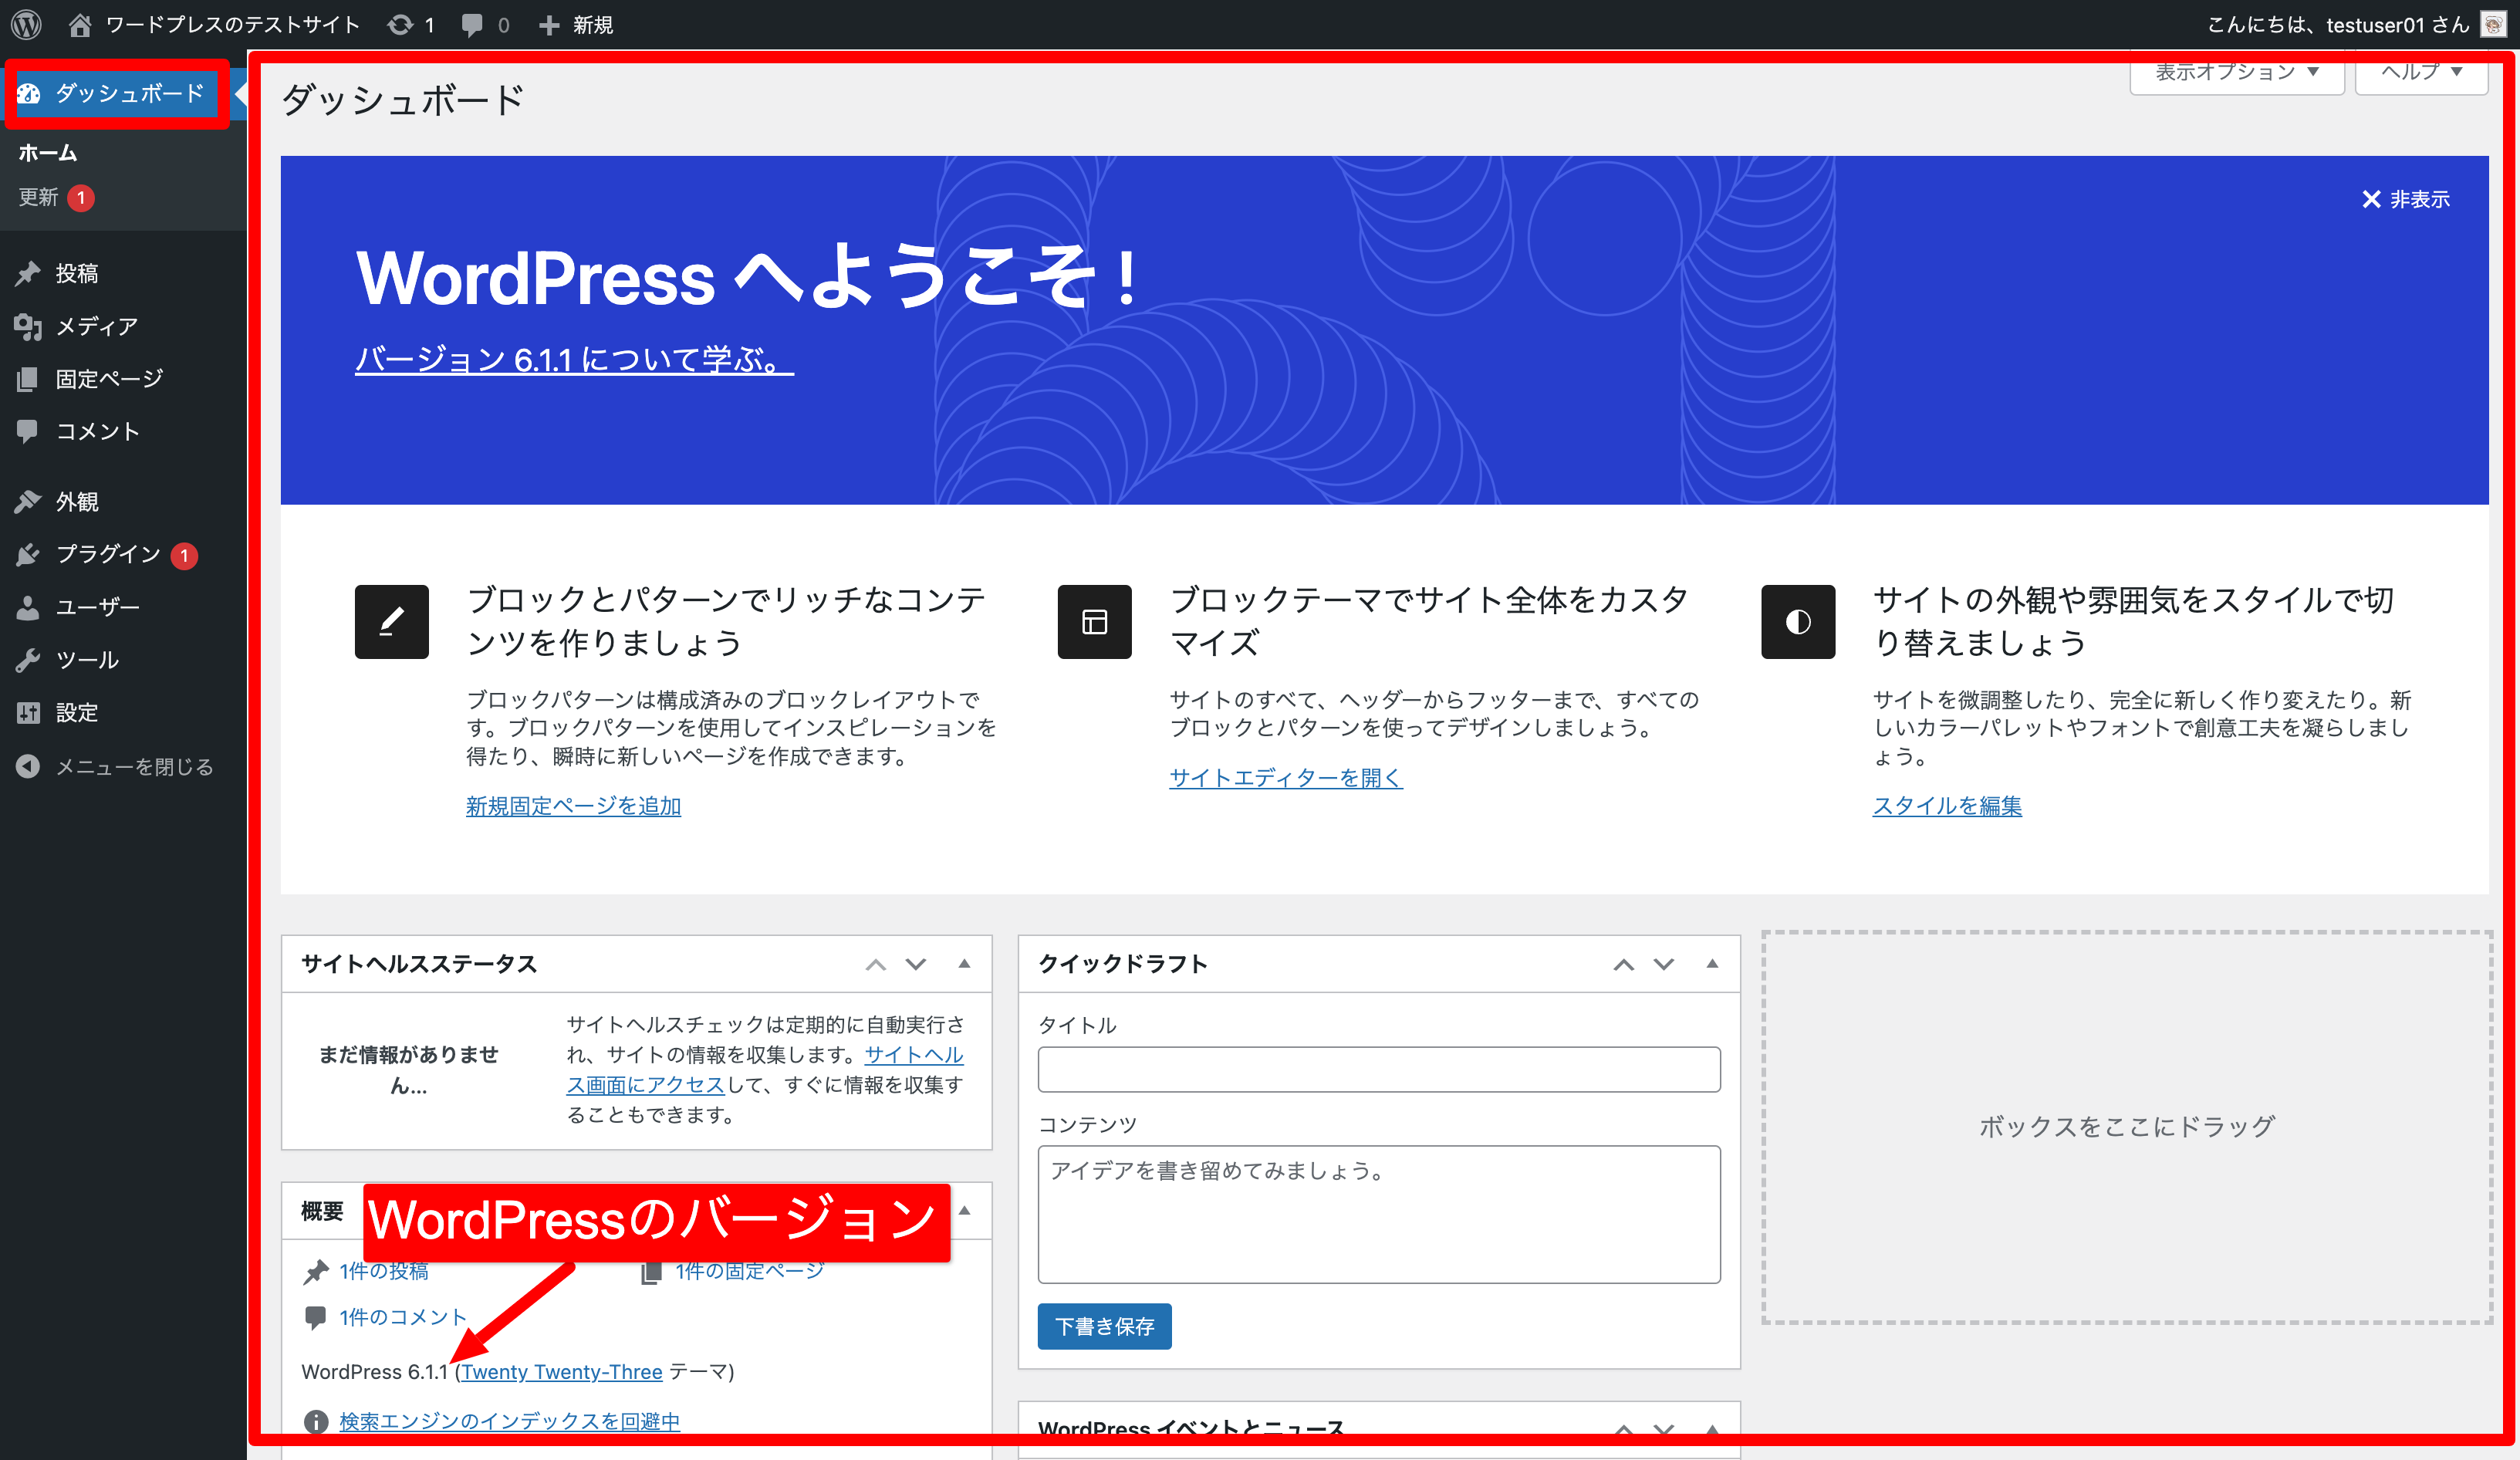Screen dimensions: 2520x1460
Task: Open the 投稿 menu
Action: coord(77,273)
